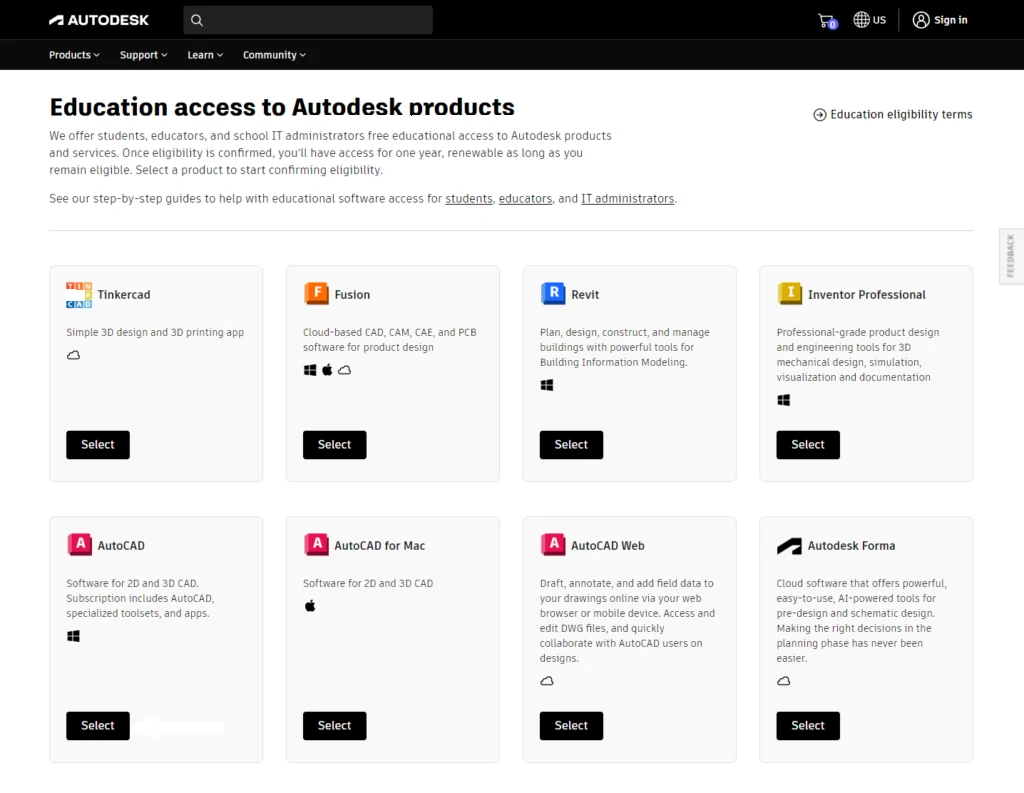Click the search magnifier icon
Screen dimensions: 1024x793
197,20
